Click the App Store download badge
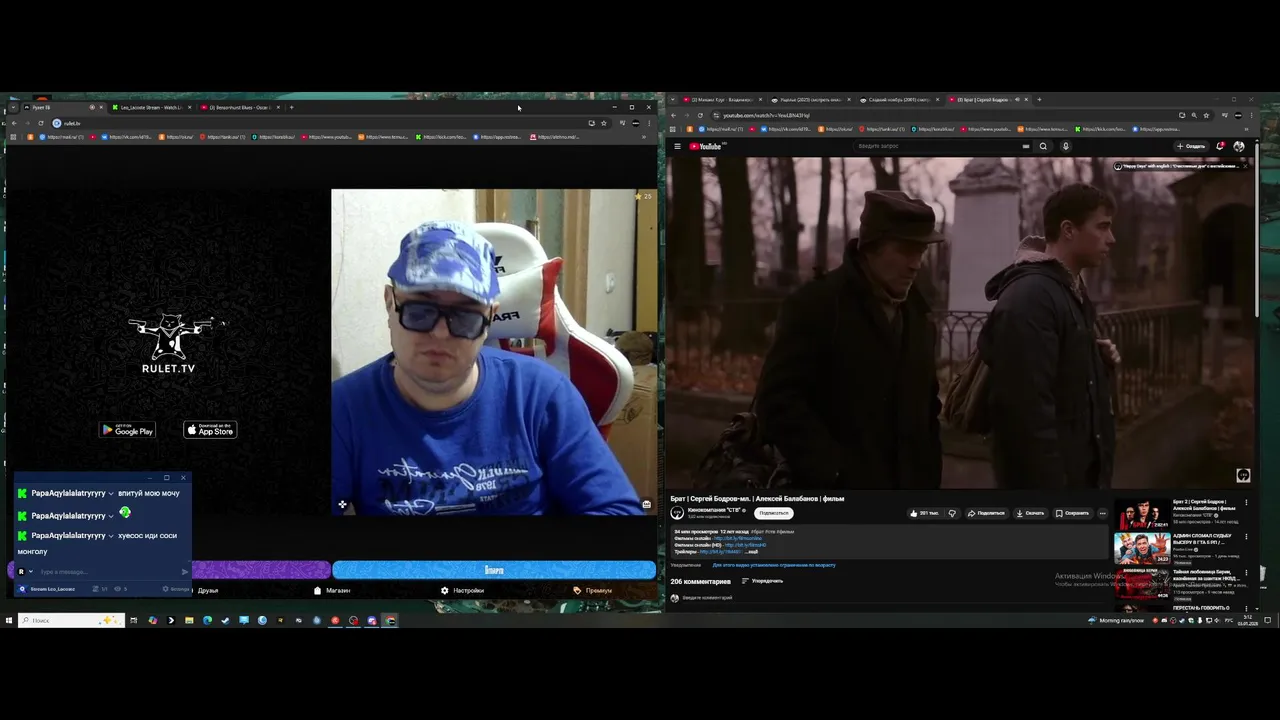Image resolution: width=1280 pixels, height=720 pixels. [x=210, y=430]
